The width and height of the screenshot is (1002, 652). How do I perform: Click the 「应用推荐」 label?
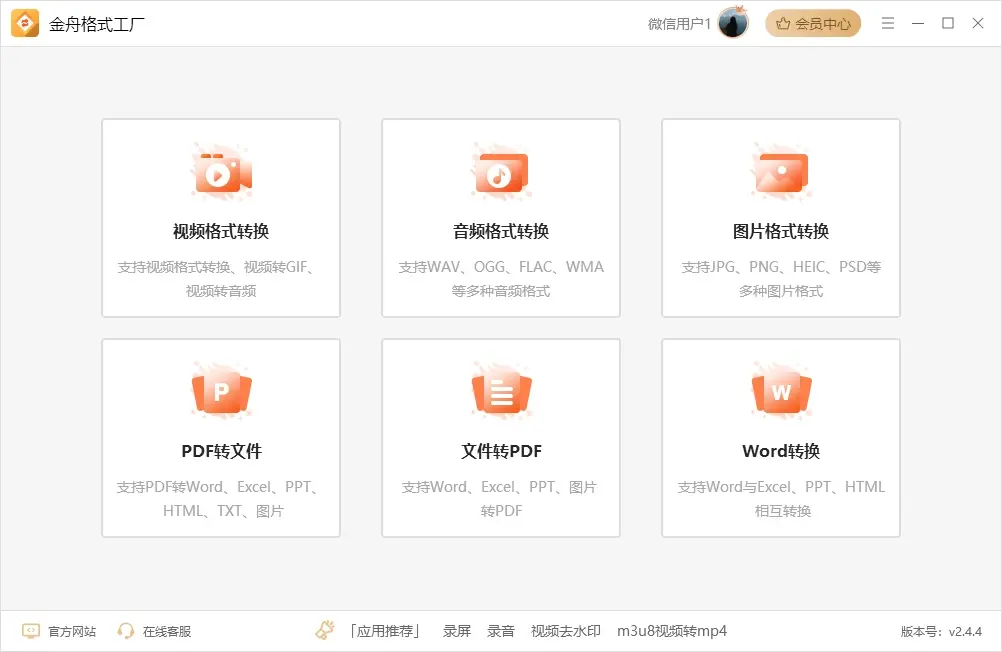[x=385, y=631]
